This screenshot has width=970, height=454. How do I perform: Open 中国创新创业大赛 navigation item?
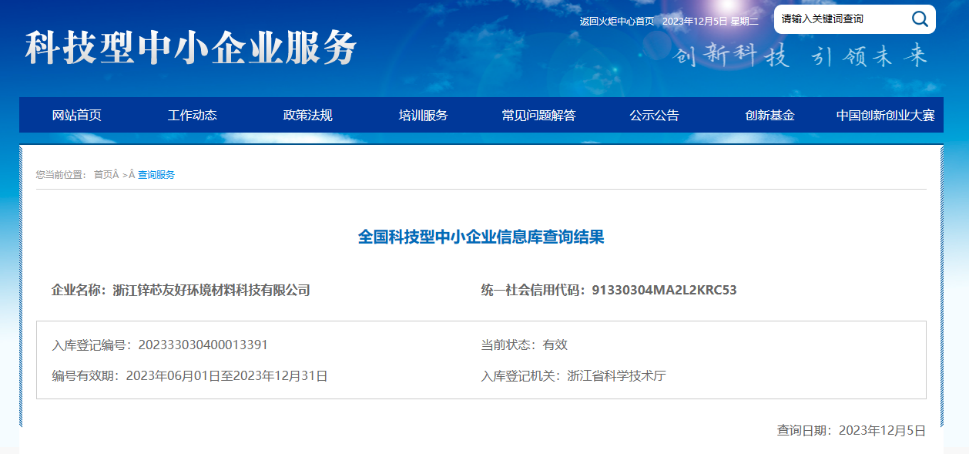tap(885, 115)
